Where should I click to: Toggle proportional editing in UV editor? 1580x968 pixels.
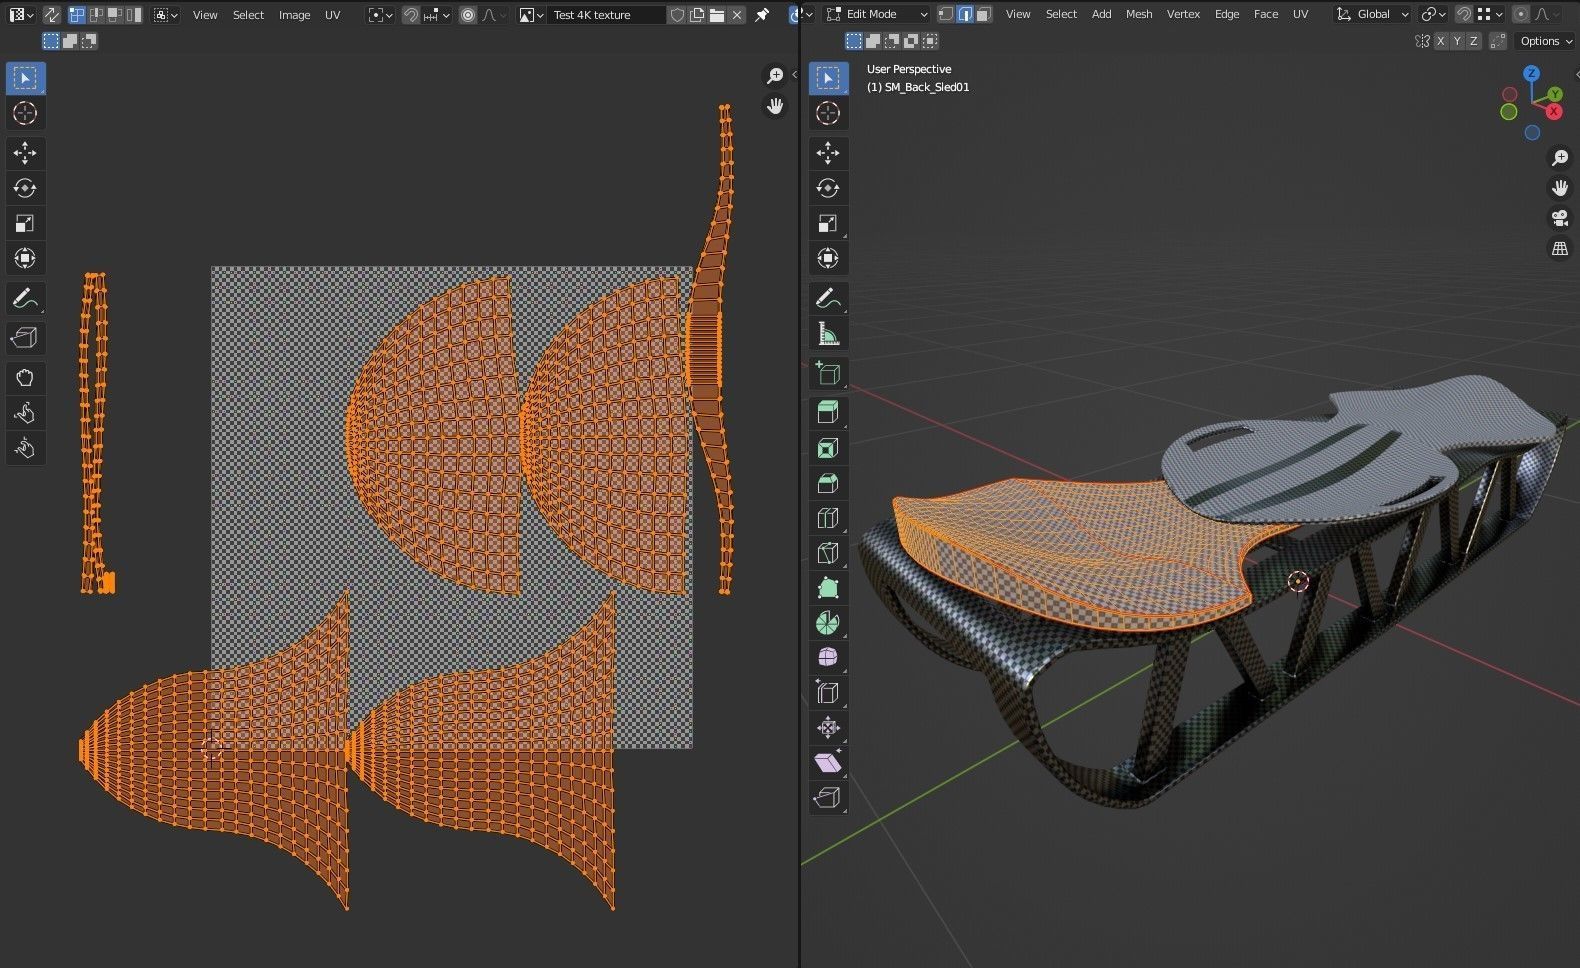[467, 15]
